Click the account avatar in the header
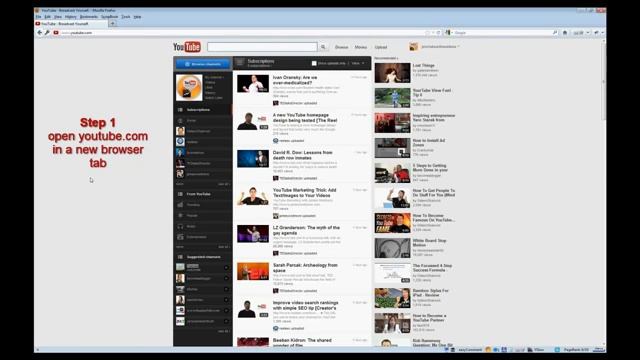The image size is (640, 360). click(413, 47)
